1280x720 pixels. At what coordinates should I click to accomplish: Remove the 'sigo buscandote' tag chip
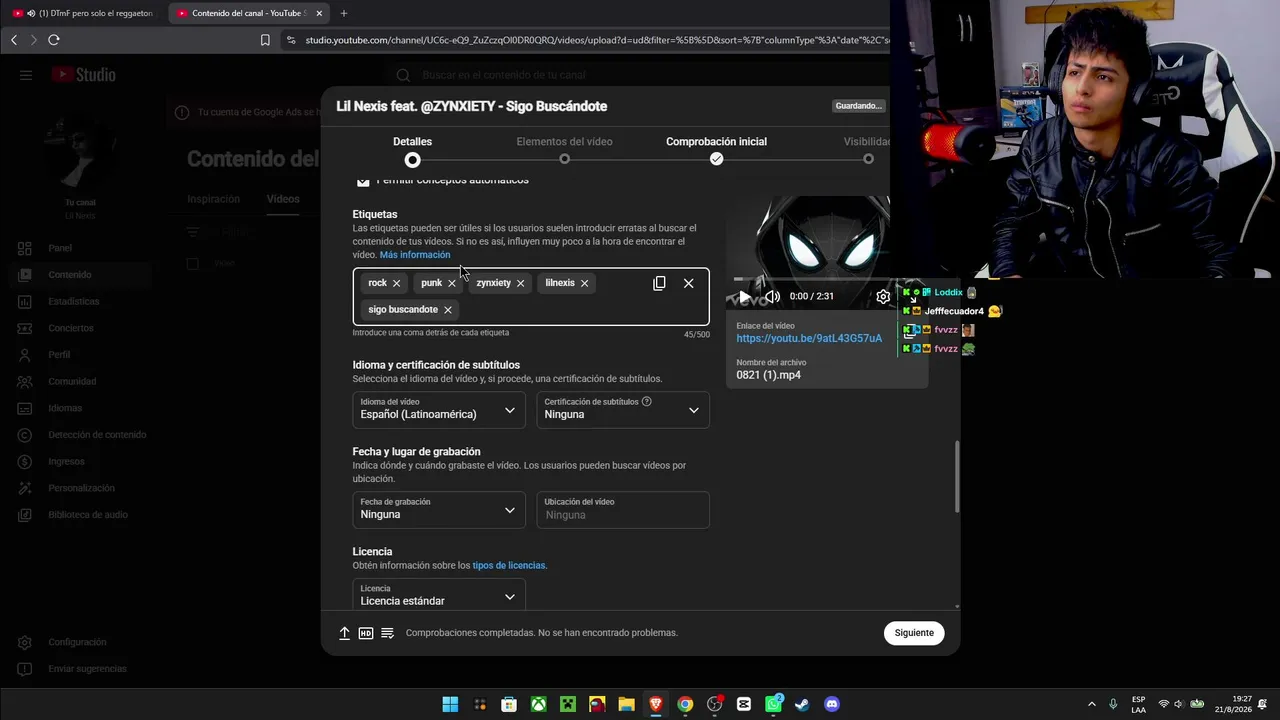pyautogui.click(x=448, y=310)
